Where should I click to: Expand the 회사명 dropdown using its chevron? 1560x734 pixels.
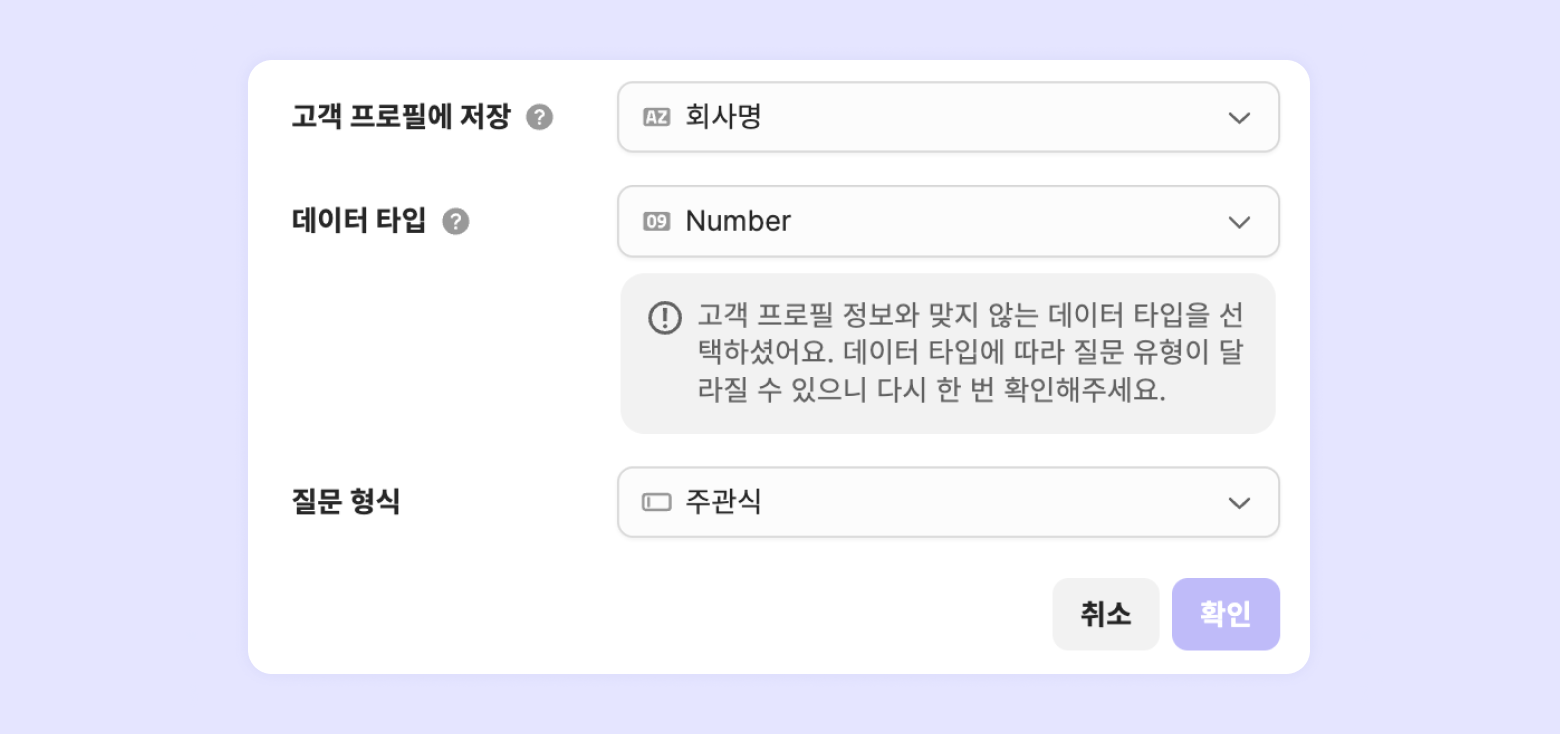[x=1239, y=117]
